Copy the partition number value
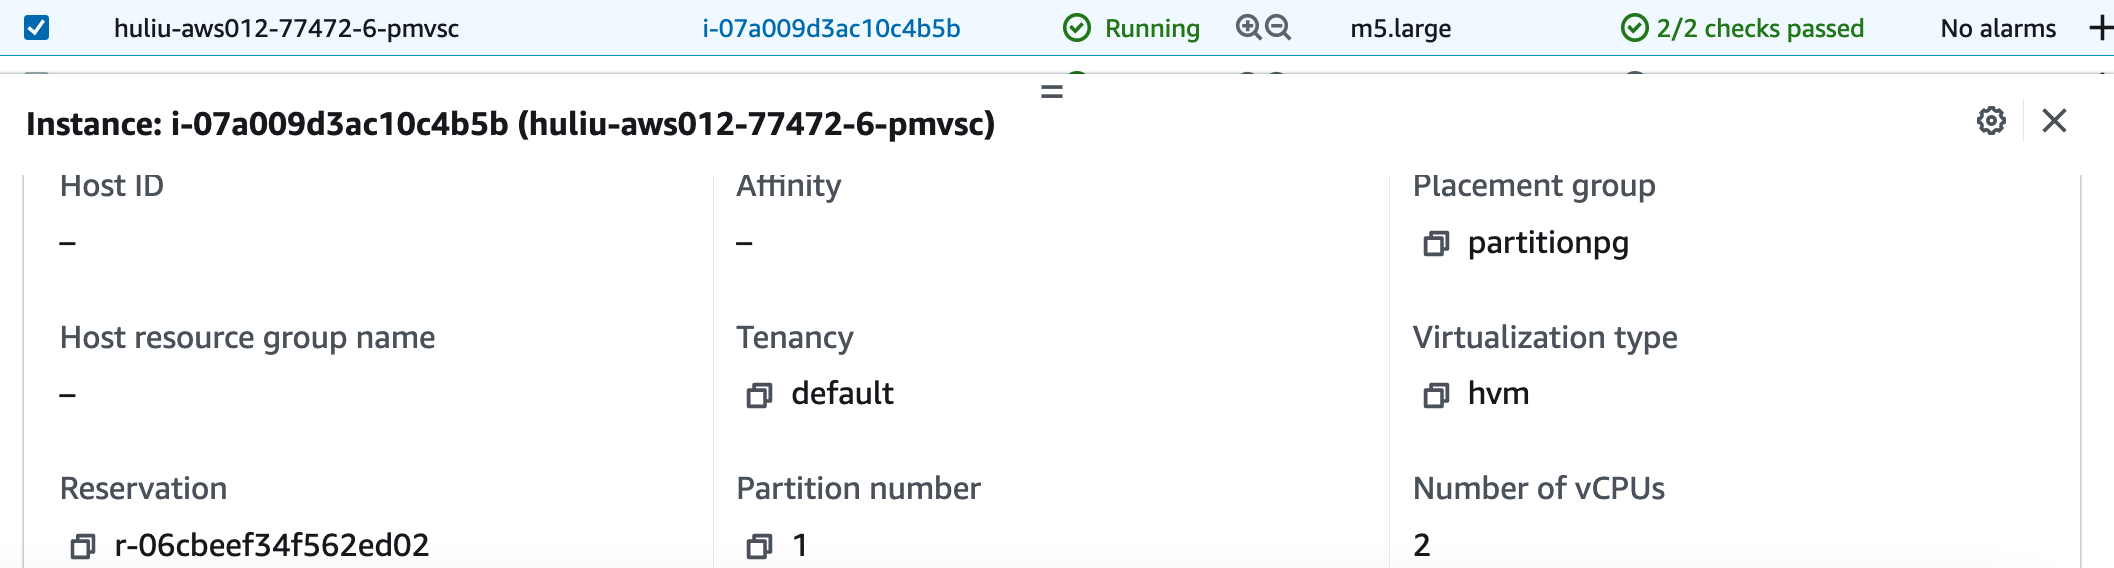 tap(759, 547)
